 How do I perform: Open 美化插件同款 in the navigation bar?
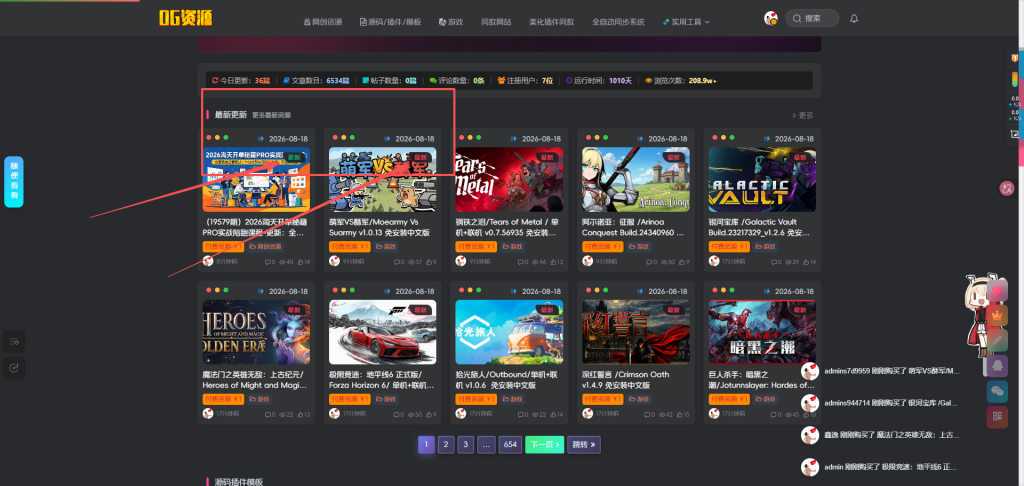point(551,22)
